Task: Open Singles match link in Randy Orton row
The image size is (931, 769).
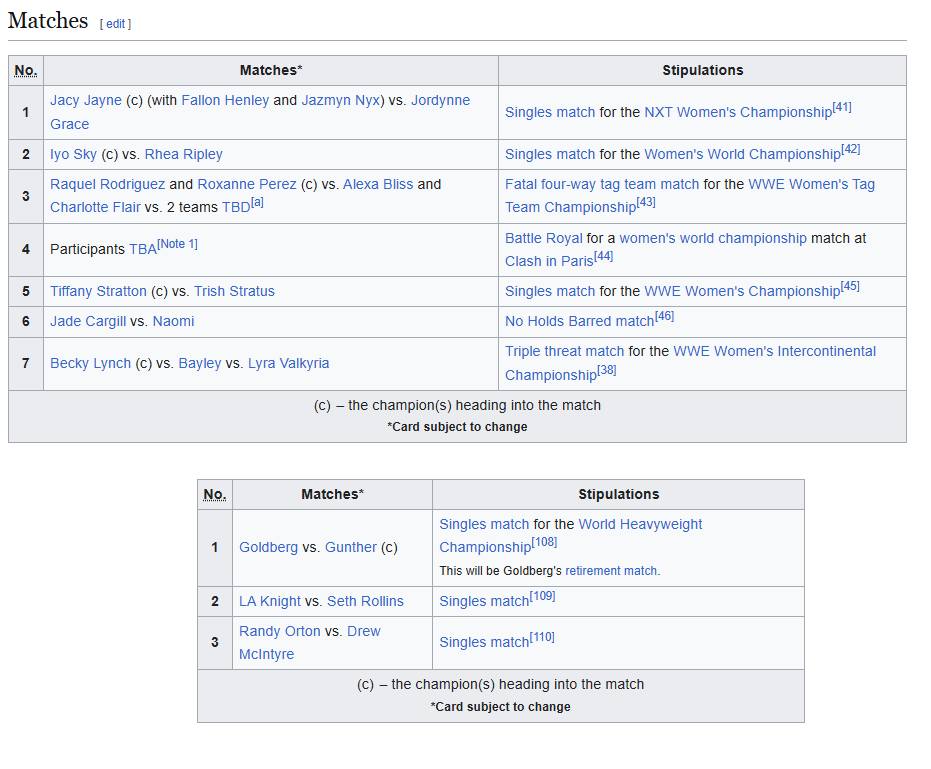Action: pyautogui.click(x=484, y=643)
